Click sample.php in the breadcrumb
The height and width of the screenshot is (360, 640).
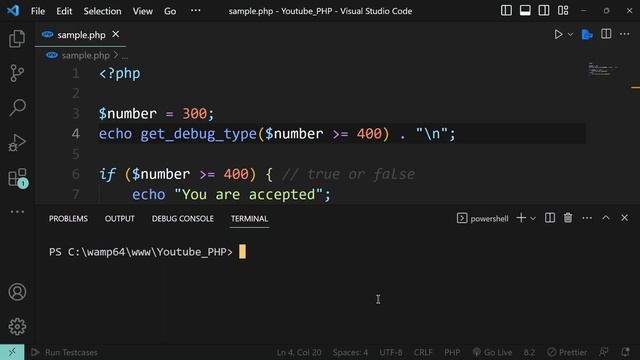pyautogui.click(x=86, y=56)
